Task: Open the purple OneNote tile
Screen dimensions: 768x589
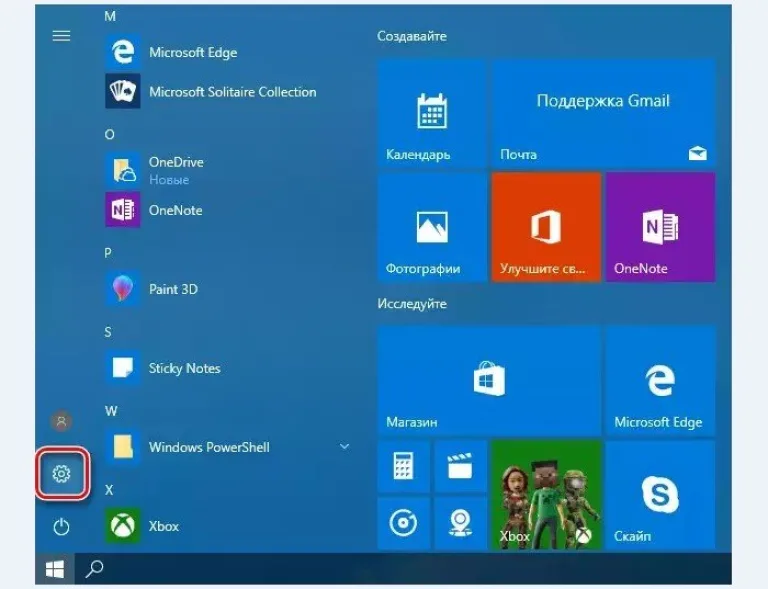Action: pyautogui.click(x=660, y=227)
